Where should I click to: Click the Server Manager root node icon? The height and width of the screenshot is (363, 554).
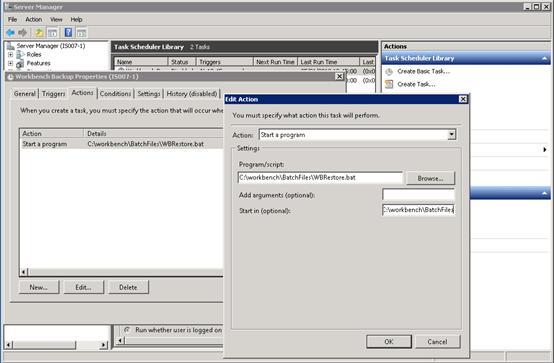point(11,46)
